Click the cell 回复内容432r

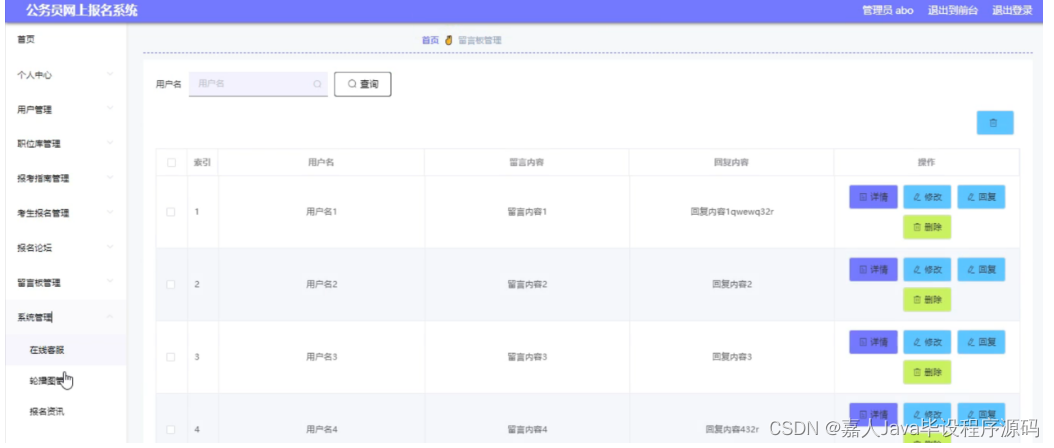(x=732, y=429)
